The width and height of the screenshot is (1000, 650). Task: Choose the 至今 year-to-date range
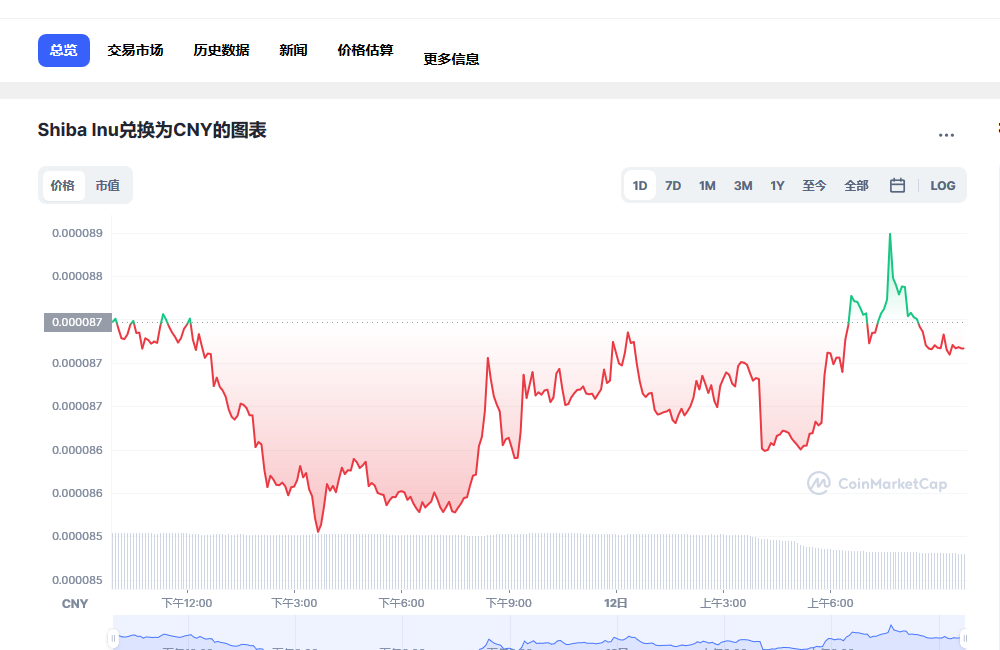tap(814, 186)
